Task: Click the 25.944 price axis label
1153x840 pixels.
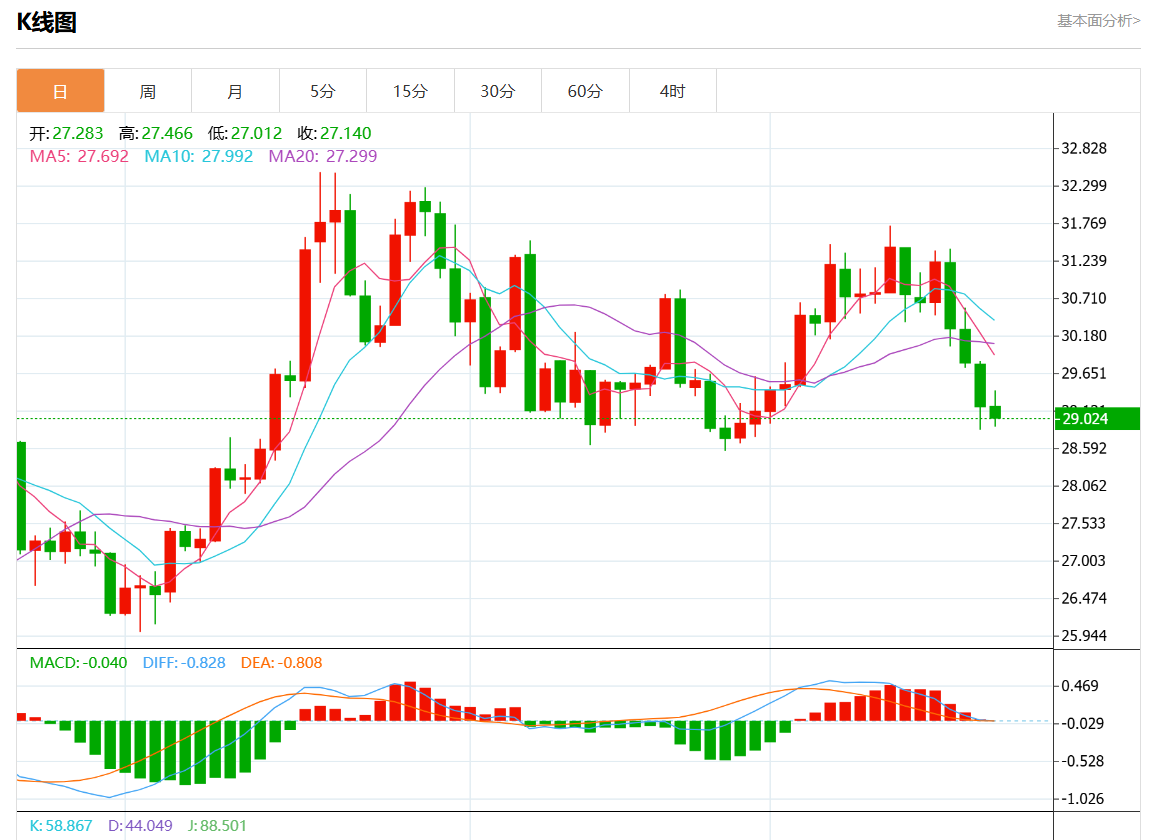Action: tap(1084, 636)
